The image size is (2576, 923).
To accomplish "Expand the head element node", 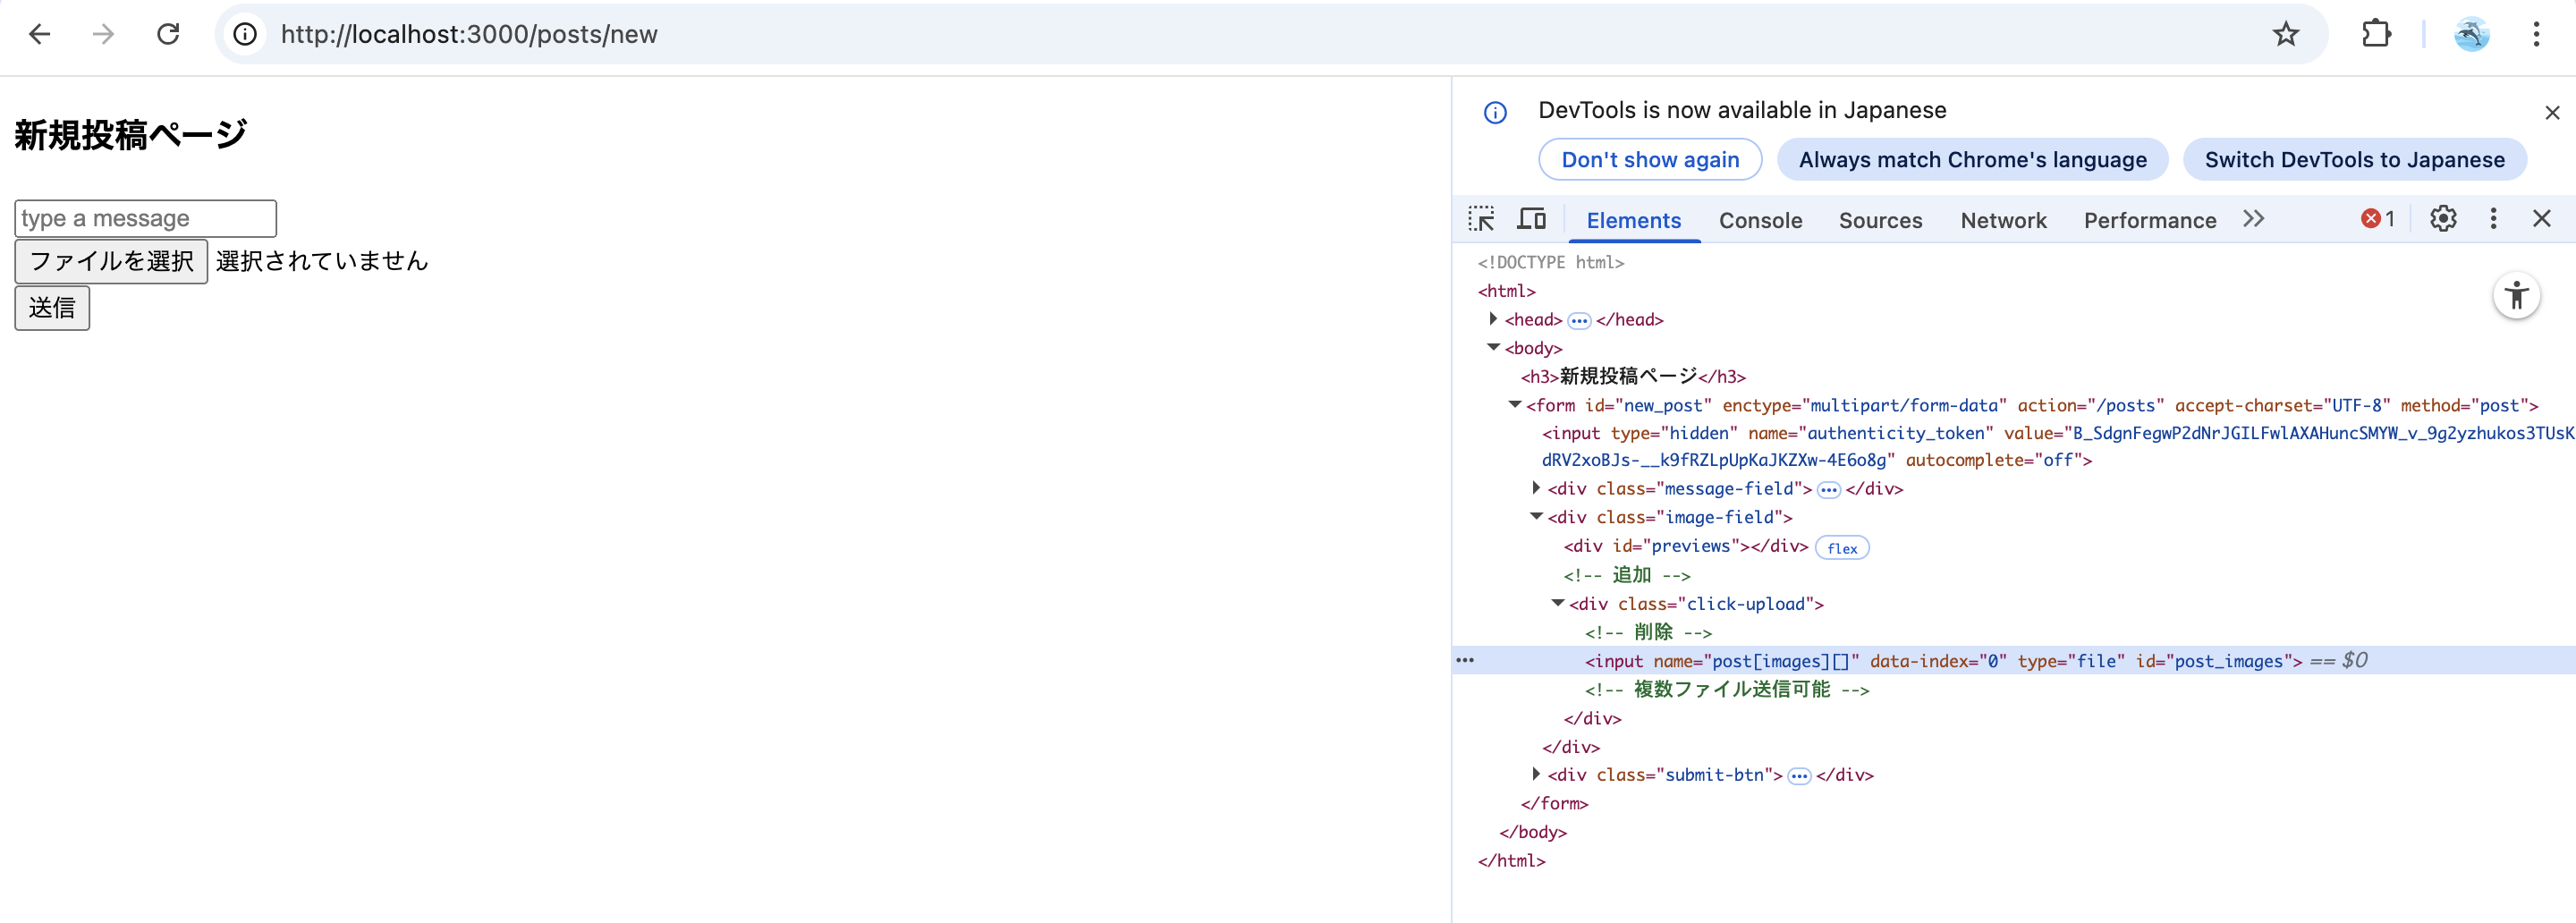I will (x=1493, y=319).
